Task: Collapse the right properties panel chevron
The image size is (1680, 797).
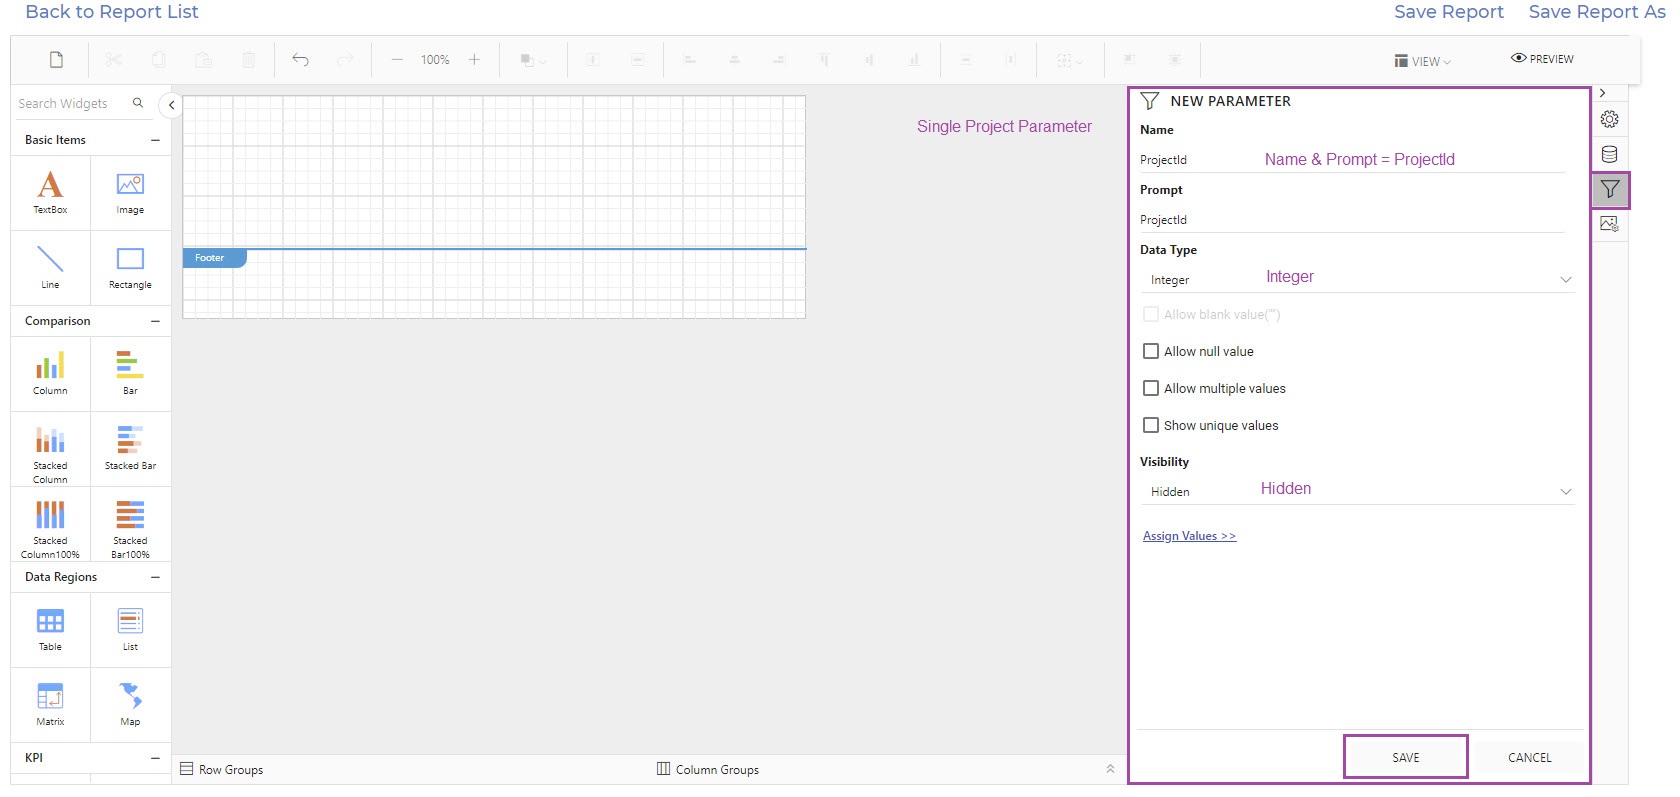Action: click(1602, 93)
